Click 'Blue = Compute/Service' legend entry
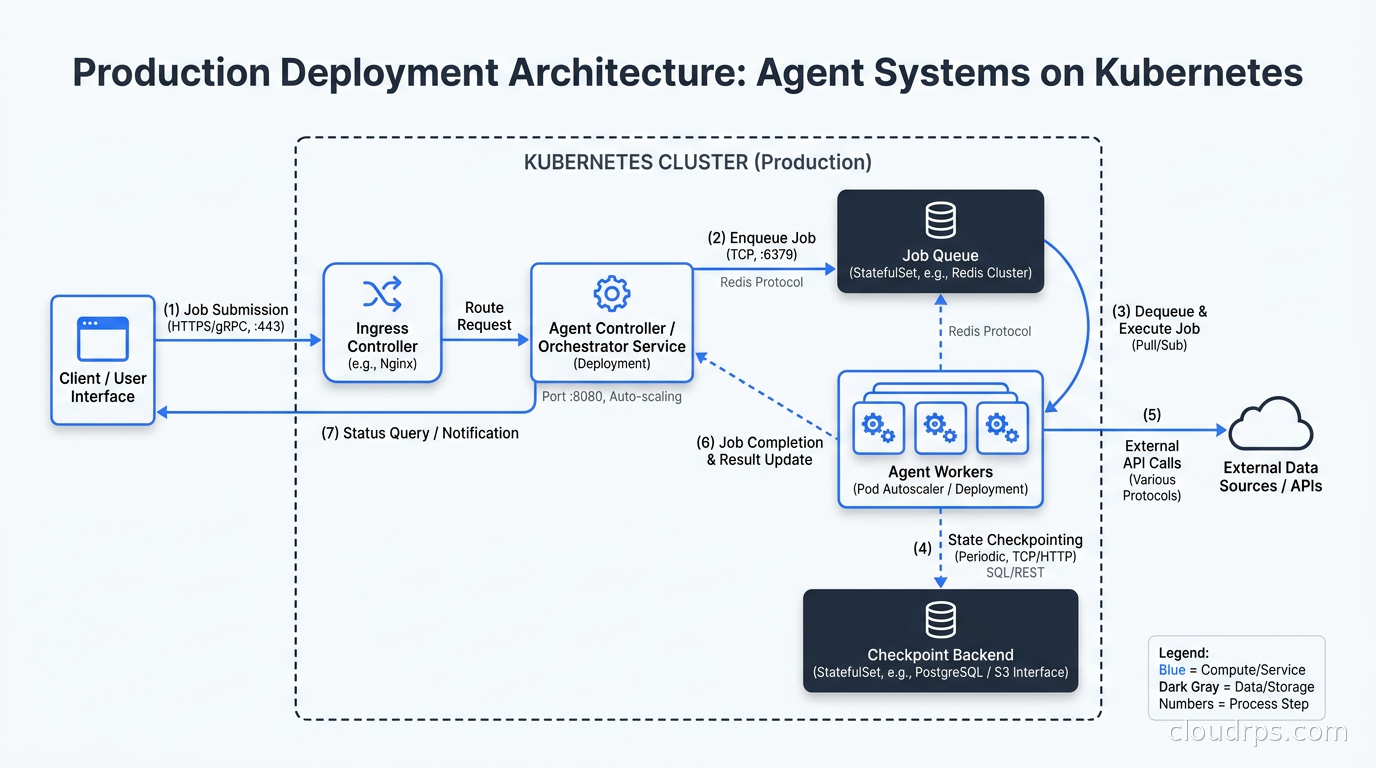The image size is (1376, 768). tap(1232, 670)
